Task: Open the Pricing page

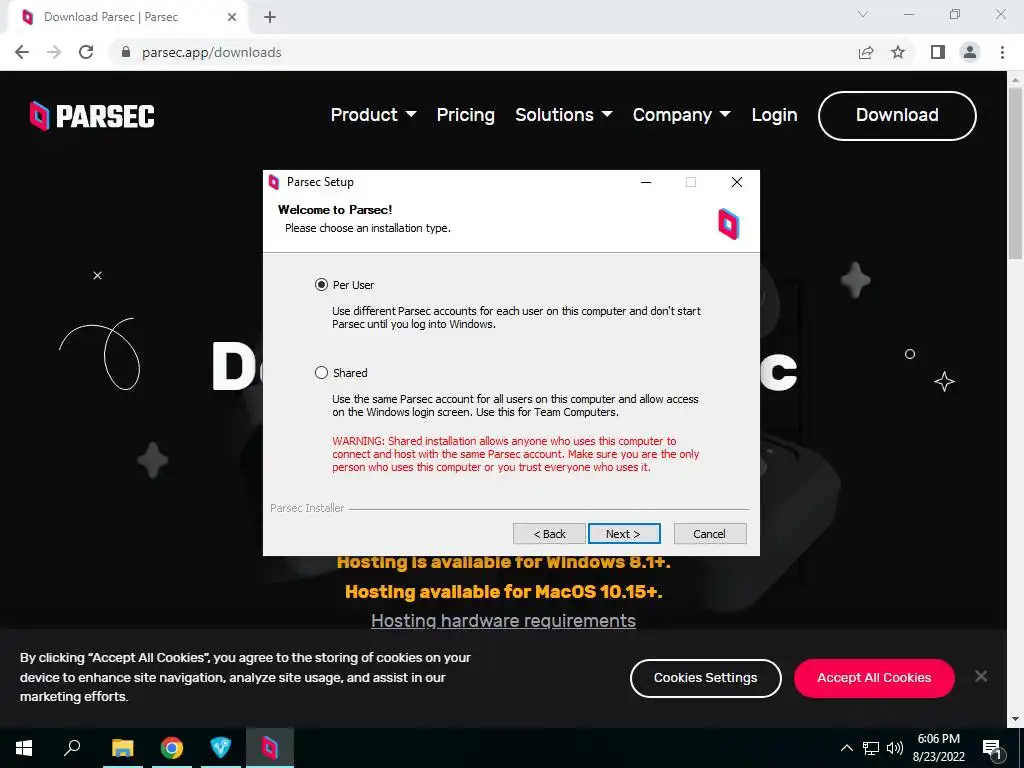Action: [x=466, y=115]
